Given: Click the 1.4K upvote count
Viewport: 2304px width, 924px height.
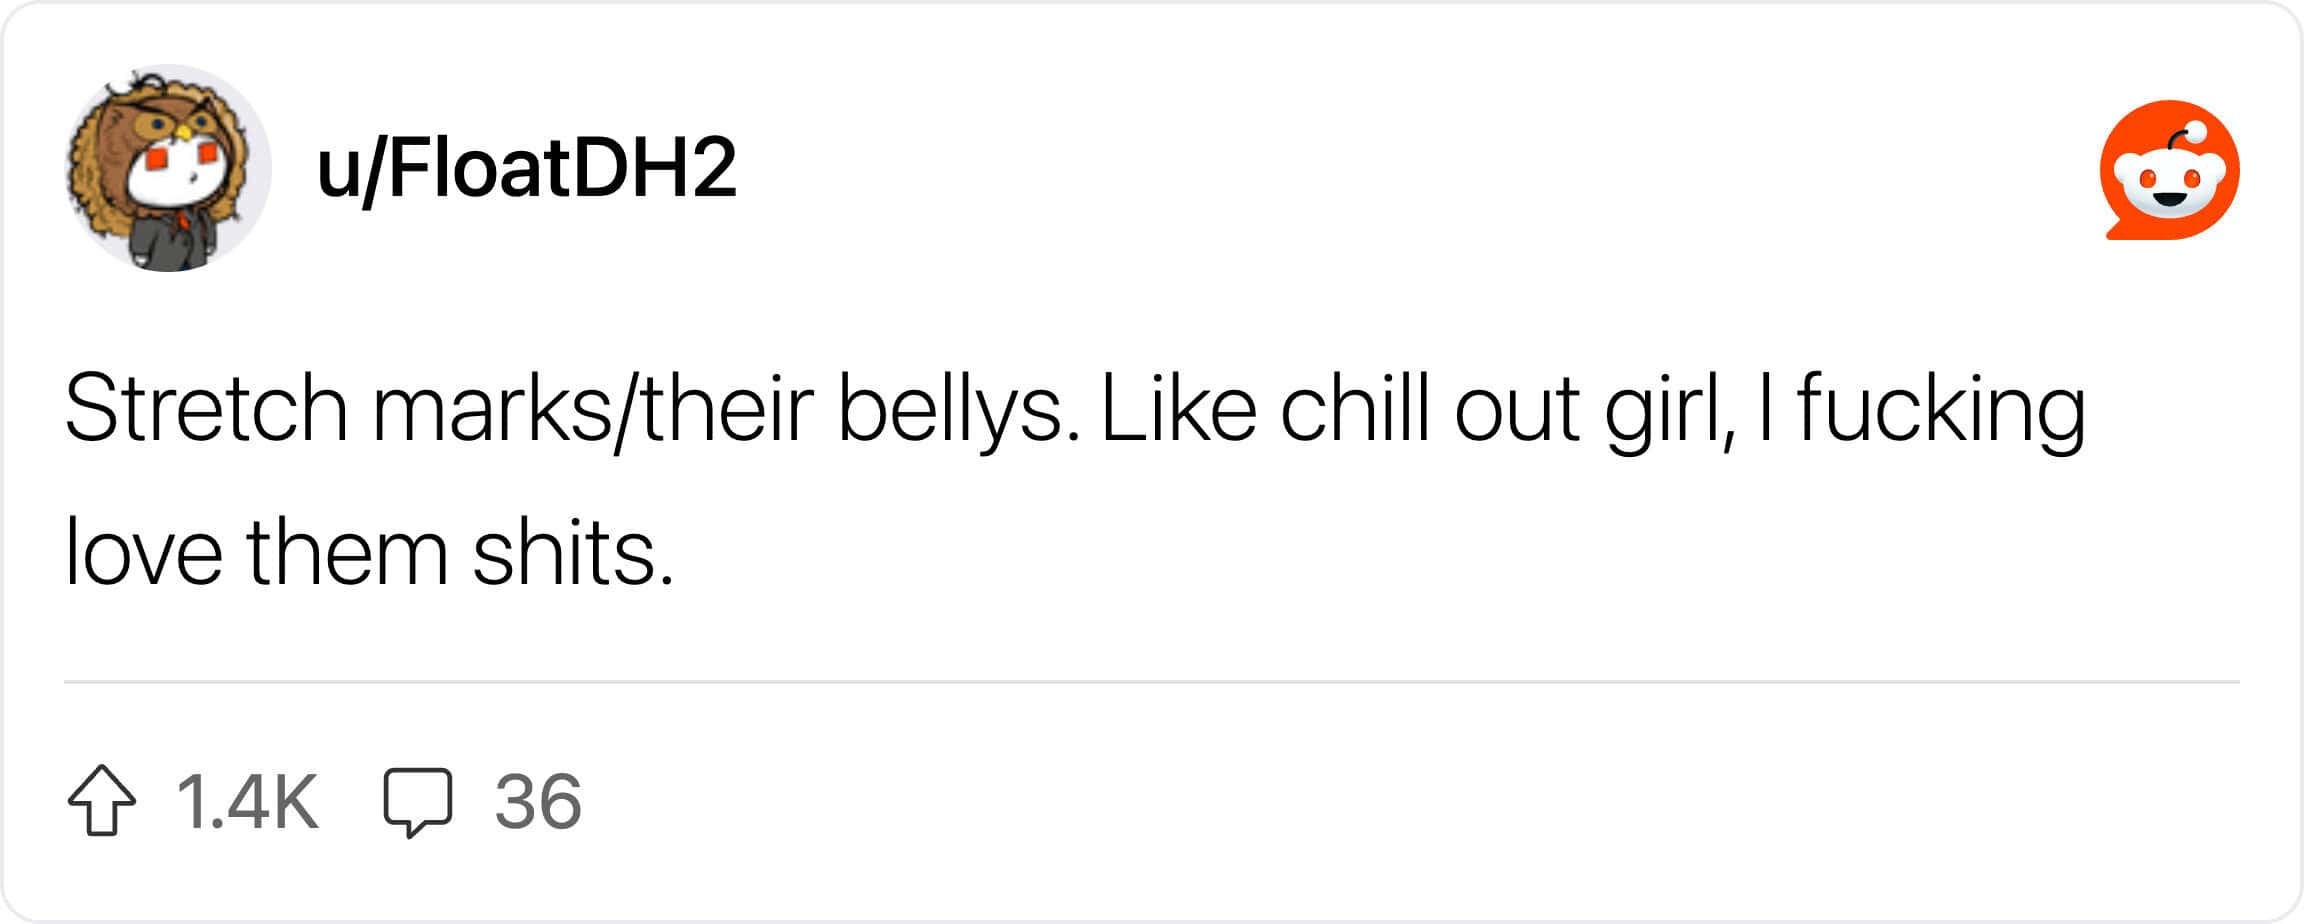Looking at the screenshot, I should 247,801.
